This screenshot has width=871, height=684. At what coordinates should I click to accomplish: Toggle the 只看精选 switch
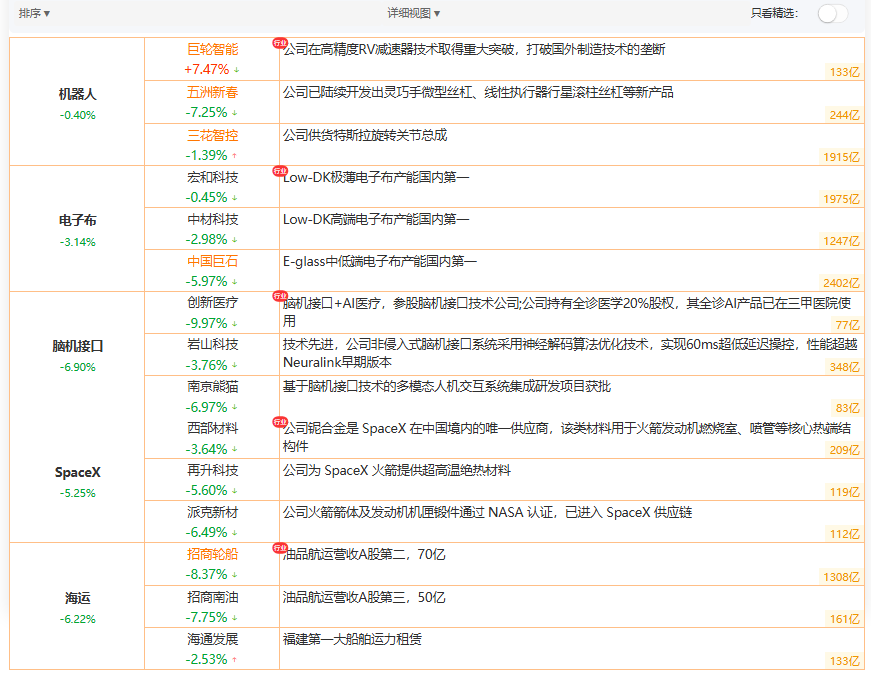(x=832, y=14)
